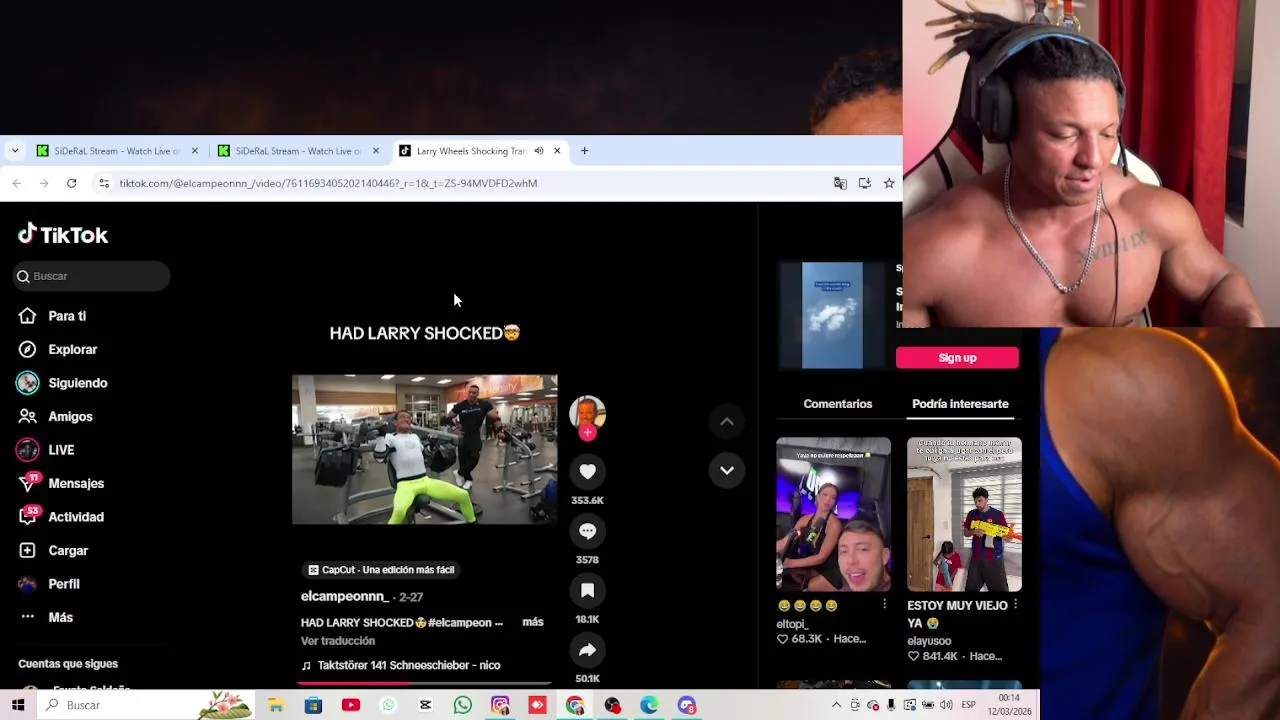Close the first SiDeRaL Stream tab
Screen dimensions: 1280x720
195,151
